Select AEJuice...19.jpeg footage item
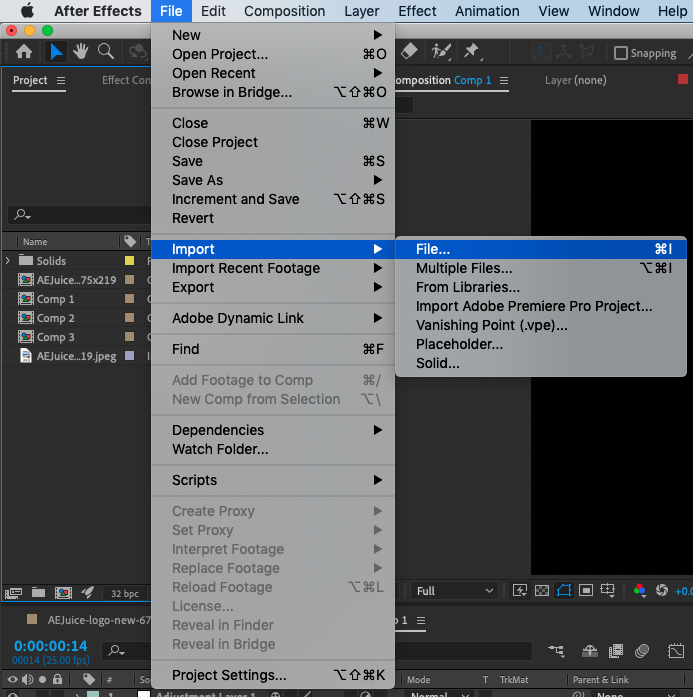693x697 pixels. click(76, 356)
